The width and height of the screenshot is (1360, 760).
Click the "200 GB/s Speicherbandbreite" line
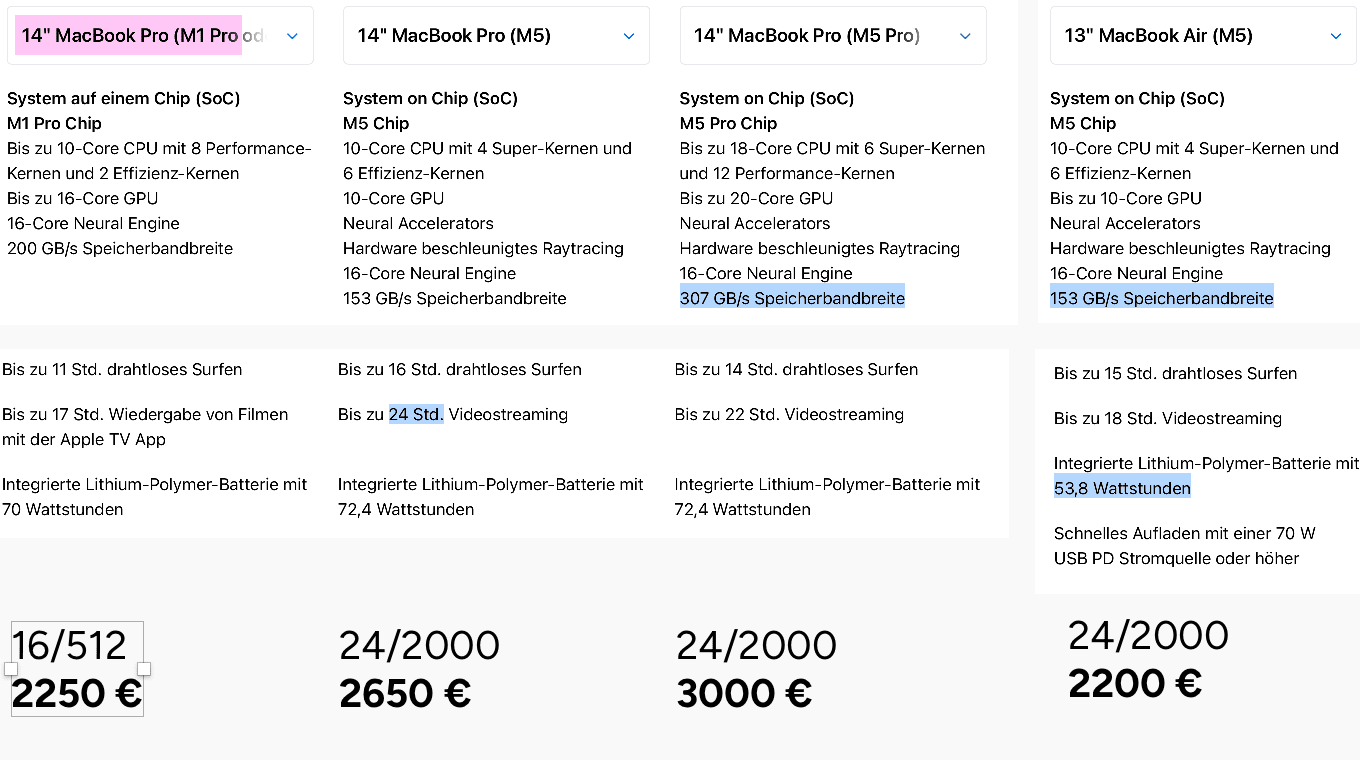[x=120, y=248]
